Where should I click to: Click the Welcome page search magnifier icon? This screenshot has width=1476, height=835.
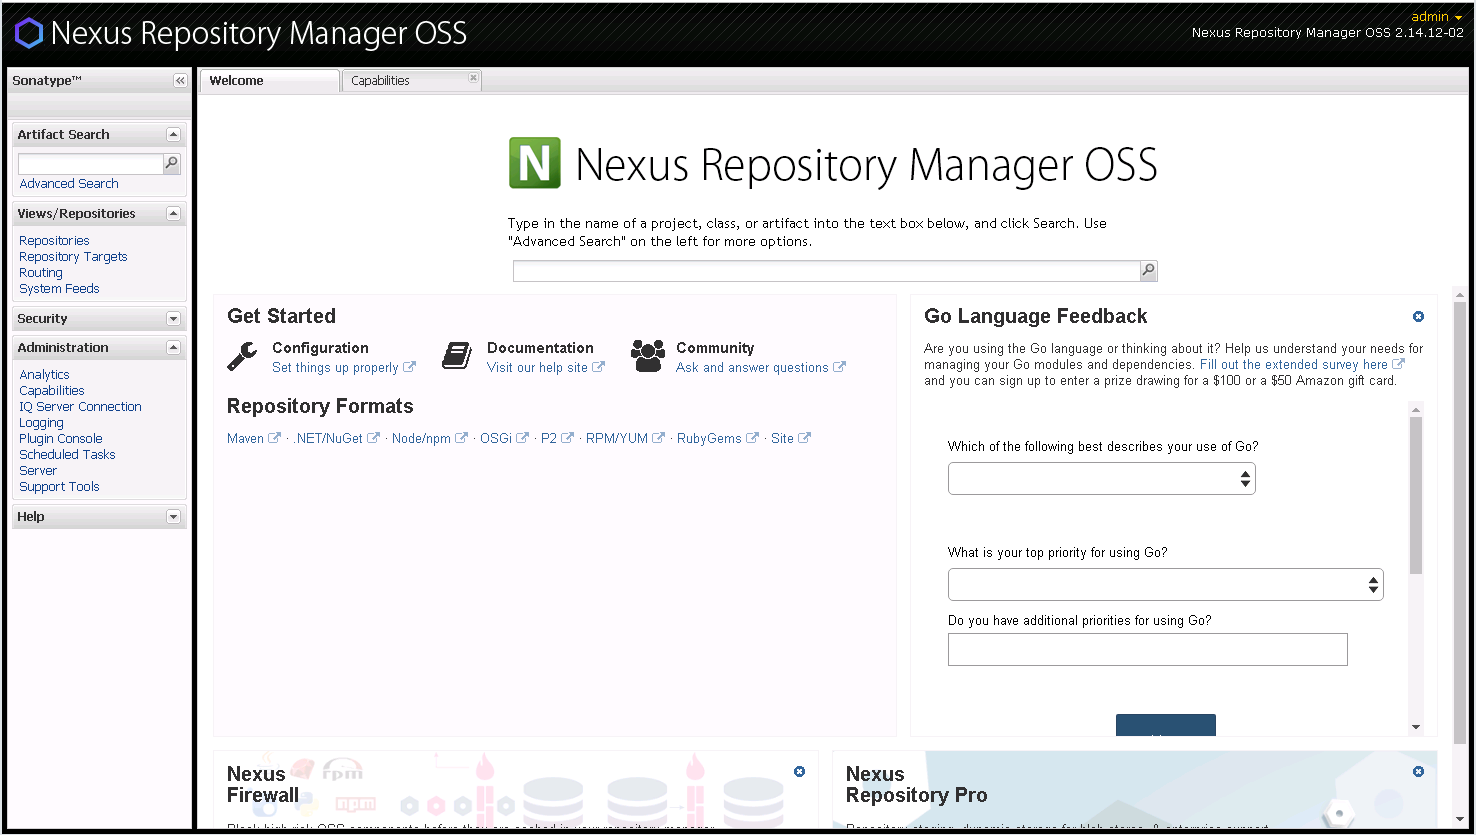1148,270
